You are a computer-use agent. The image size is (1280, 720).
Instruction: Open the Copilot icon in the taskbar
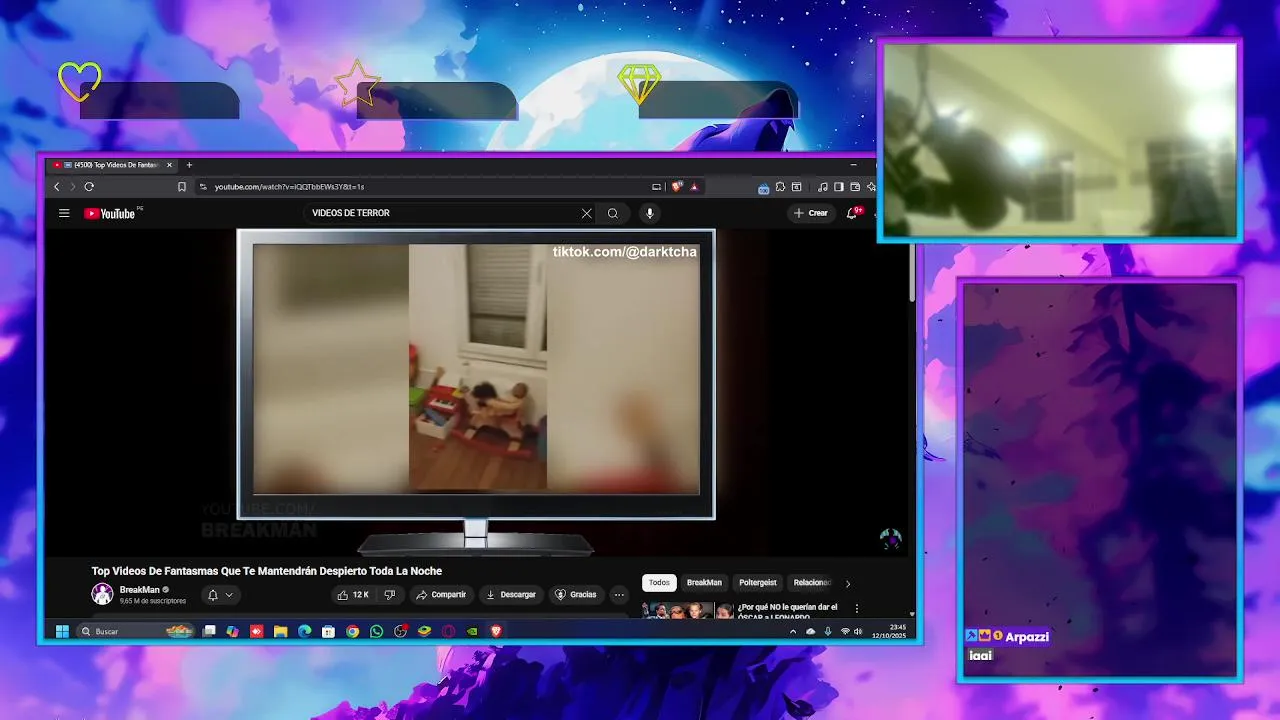pyautogui.click(x=233, y=631)
